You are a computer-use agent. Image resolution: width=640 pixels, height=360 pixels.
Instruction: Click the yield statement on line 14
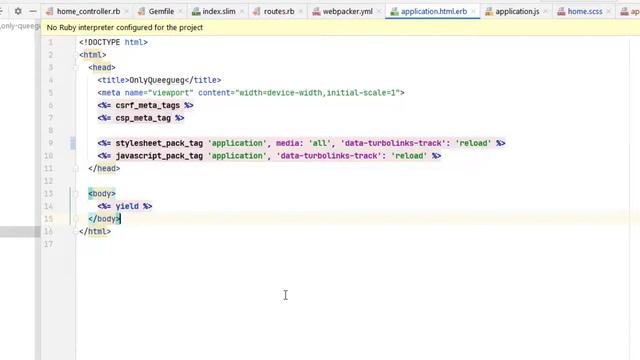(x=125, y=206)
